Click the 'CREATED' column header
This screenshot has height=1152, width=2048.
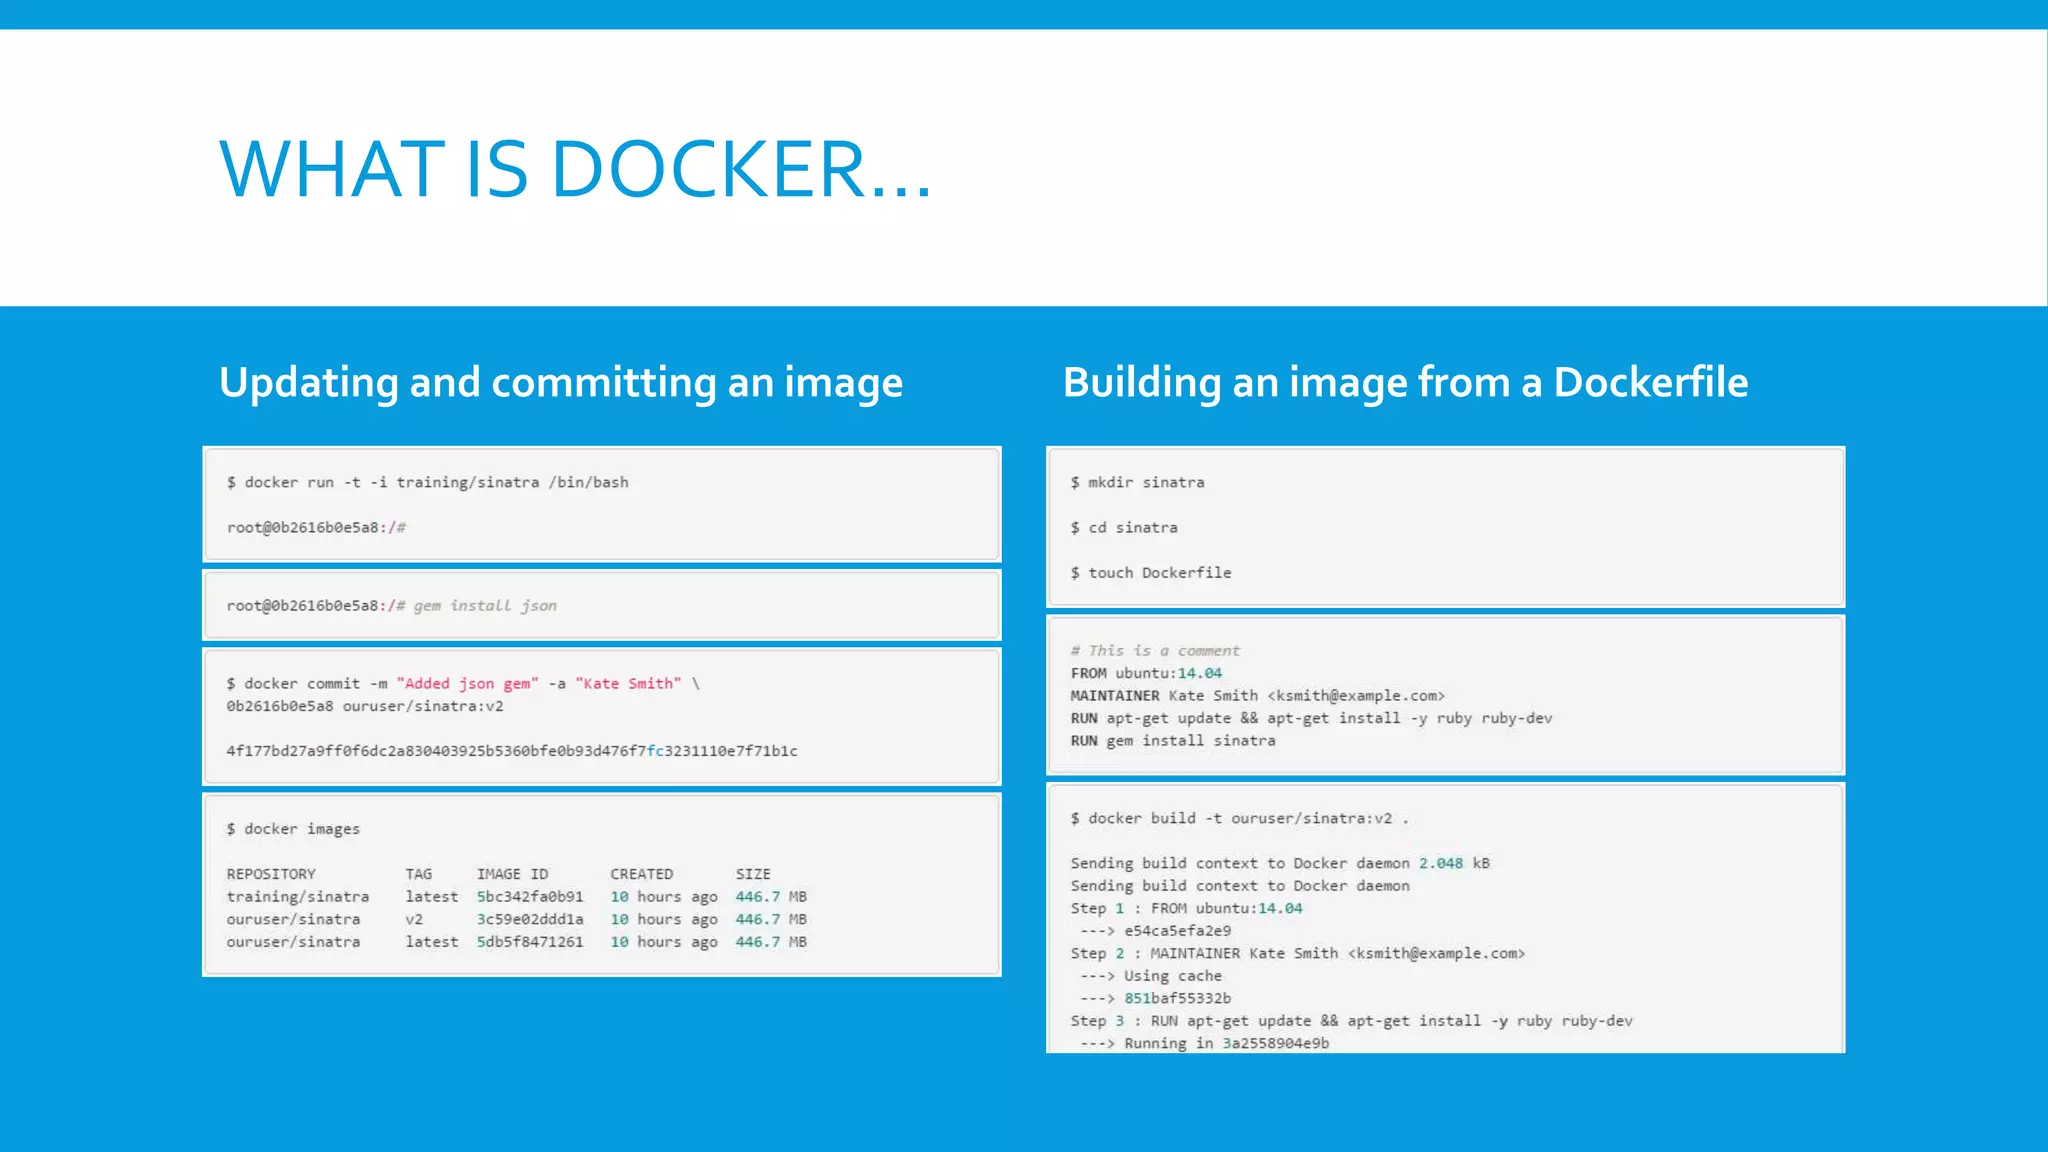coord(642,874)
